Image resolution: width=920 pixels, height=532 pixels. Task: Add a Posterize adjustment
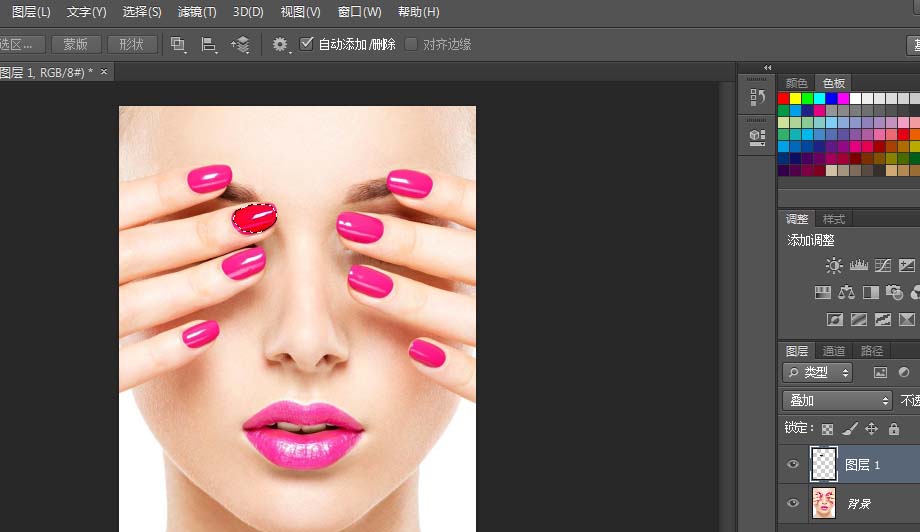click(x=859, y=319)
